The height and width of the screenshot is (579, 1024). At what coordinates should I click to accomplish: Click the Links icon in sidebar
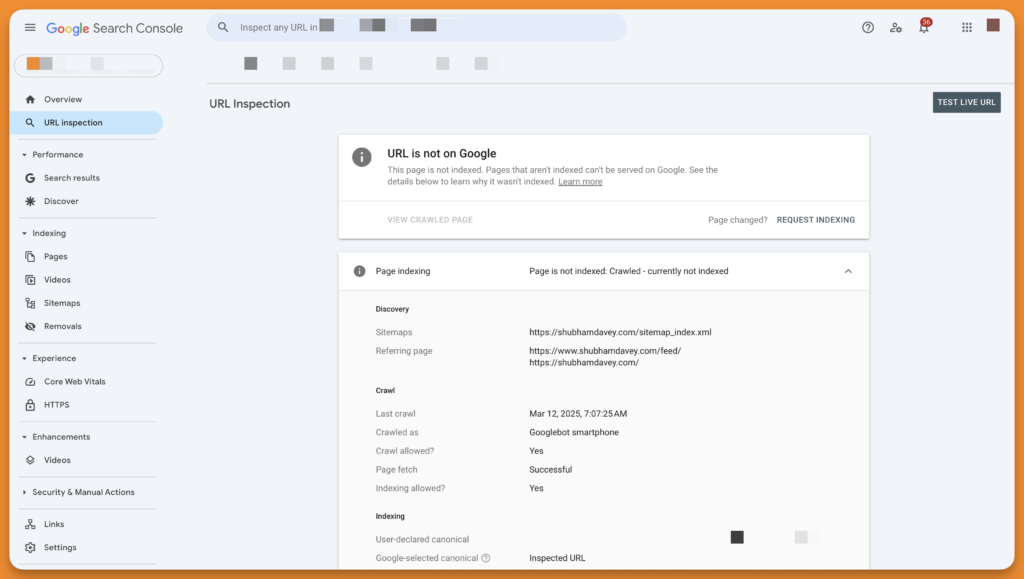click(x=30, y=524)
